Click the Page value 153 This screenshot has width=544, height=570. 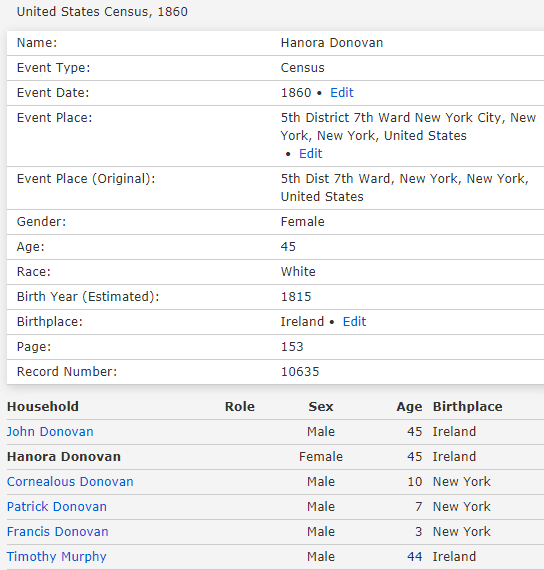click(x=292, y=347)
